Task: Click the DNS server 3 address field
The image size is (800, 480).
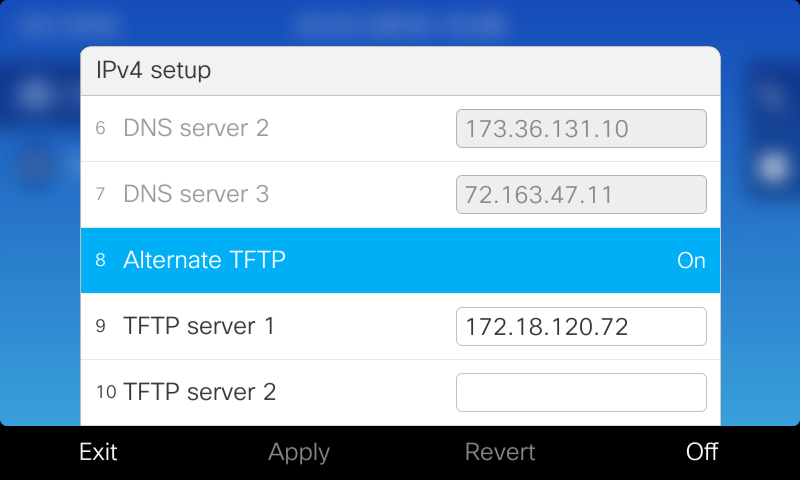Action: pyautogui.click(x=581, y=194)
